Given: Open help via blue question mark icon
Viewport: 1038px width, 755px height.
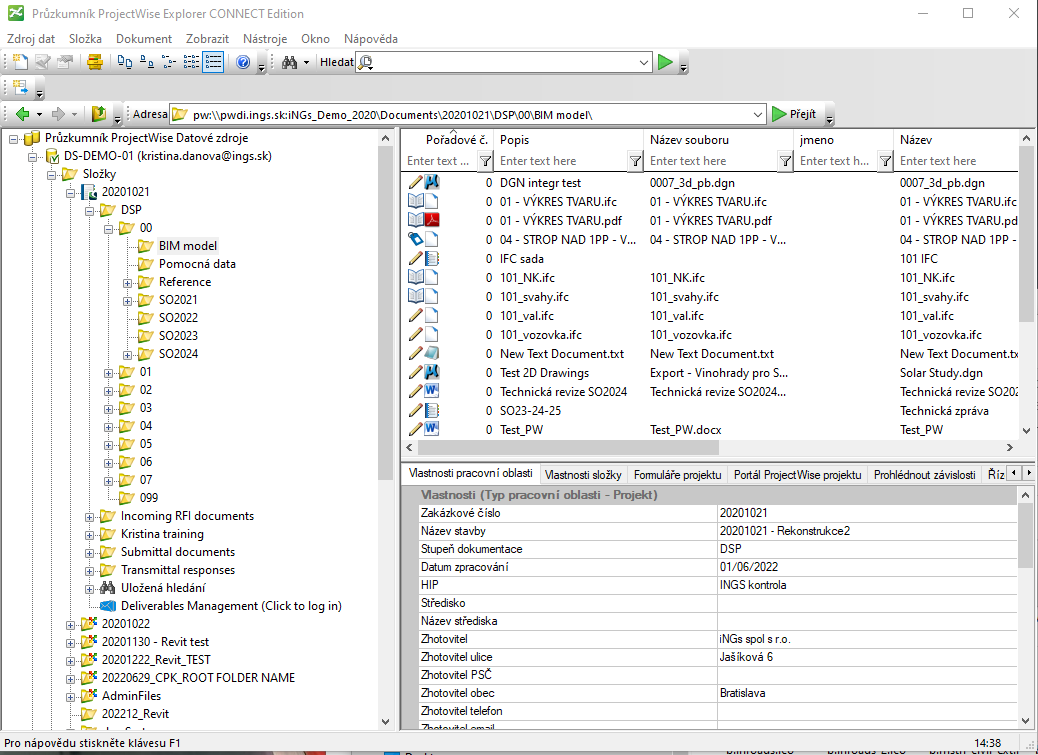Looking at the screenshot, I should 242,62.
